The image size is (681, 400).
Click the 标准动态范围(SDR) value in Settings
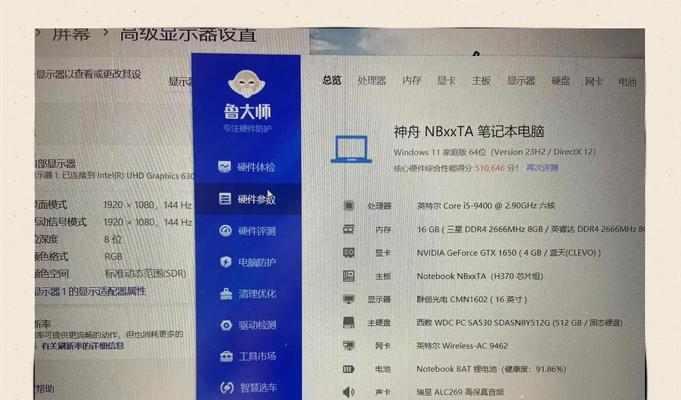[x=145, y=274]
